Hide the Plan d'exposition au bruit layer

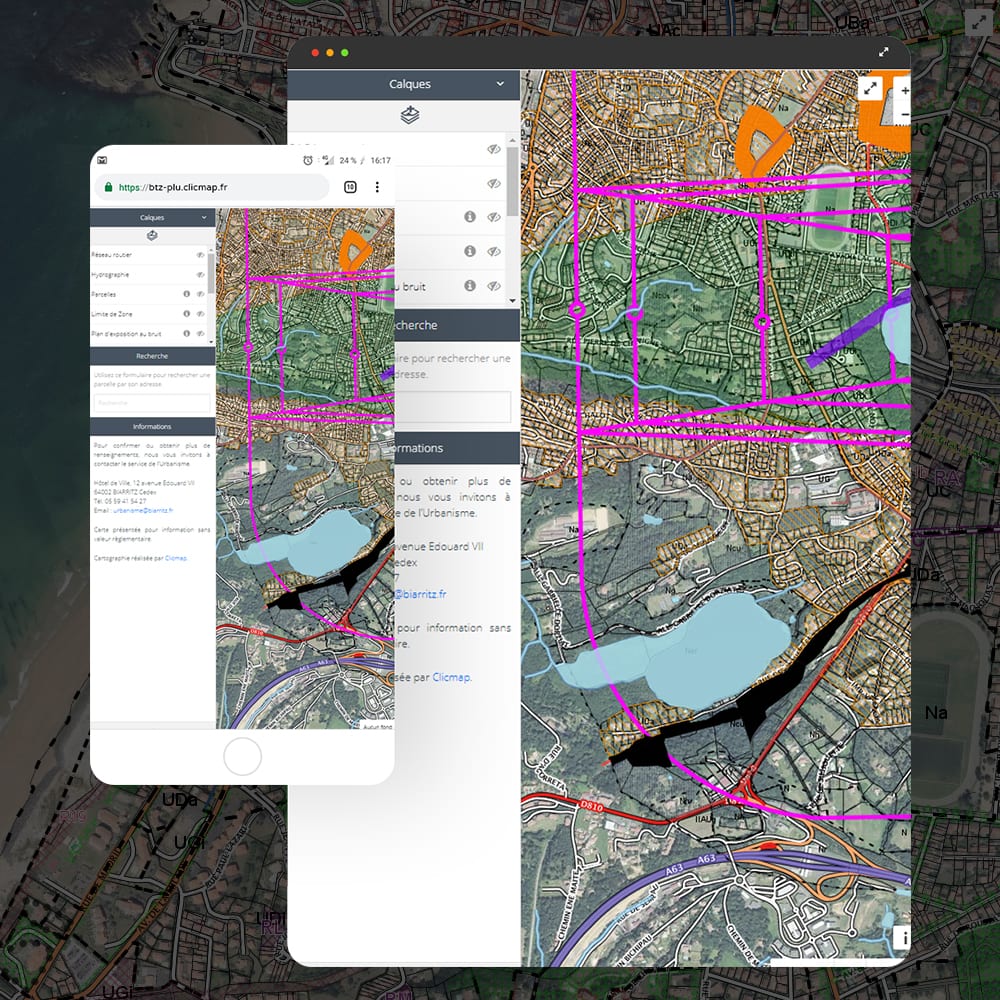(200, 333)
